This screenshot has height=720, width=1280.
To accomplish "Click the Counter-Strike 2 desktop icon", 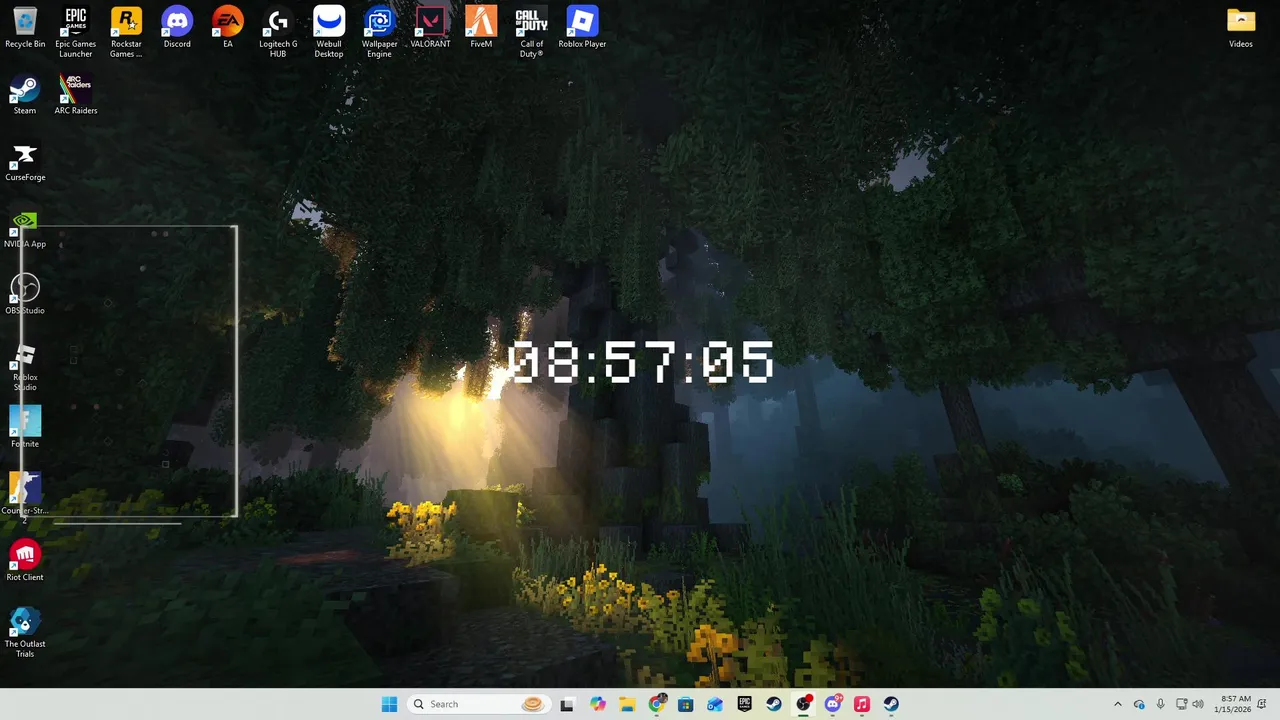I will (x=25, y=499).
